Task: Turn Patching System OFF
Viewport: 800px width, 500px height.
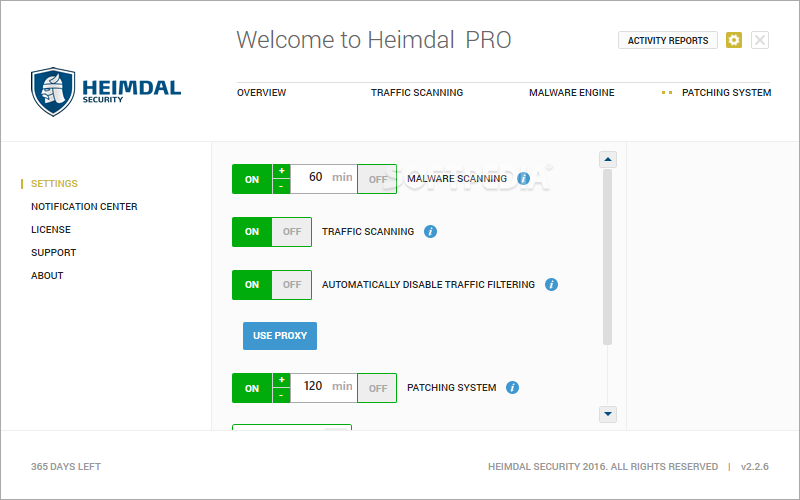Action: (x=377, y=388)
